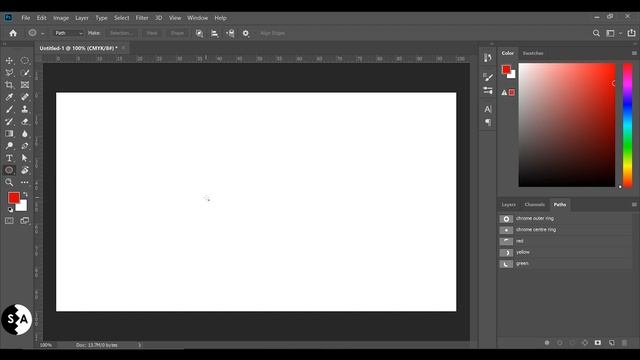This screenshot has height=360, width=640.
Task: Switch to the Layers tab
Action: click(x=509, y=204)
